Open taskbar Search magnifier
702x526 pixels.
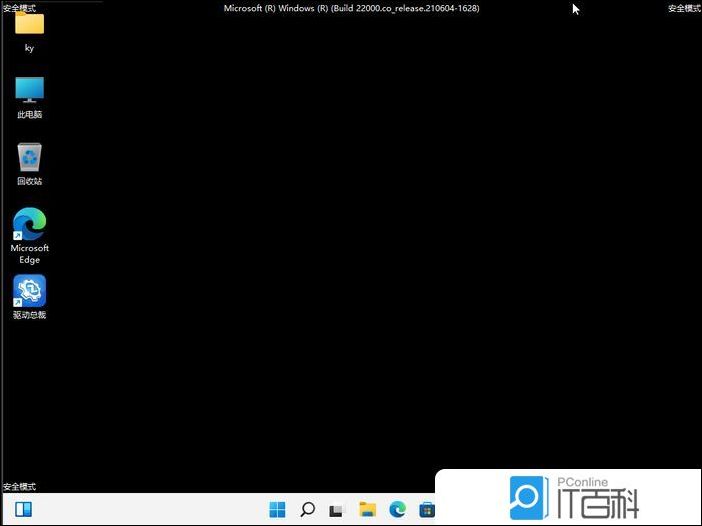tap(308, 509)
